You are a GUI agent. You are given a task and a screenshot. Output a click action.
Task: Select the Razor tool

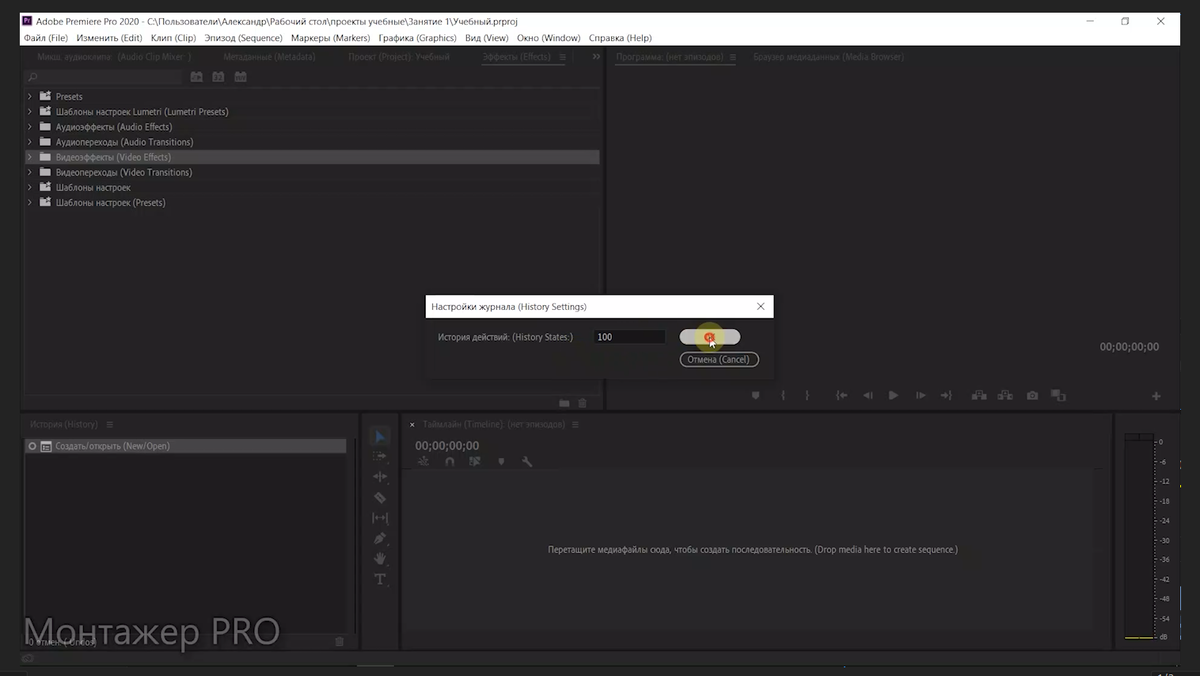[x=380, y=497]
